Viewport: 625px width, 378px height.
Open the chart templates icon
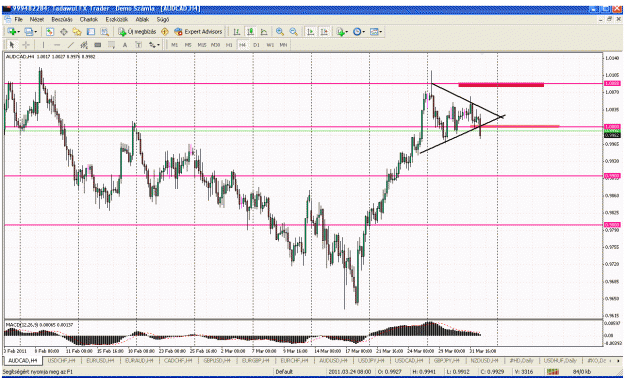pyautogui.click(x=374, y=32)
